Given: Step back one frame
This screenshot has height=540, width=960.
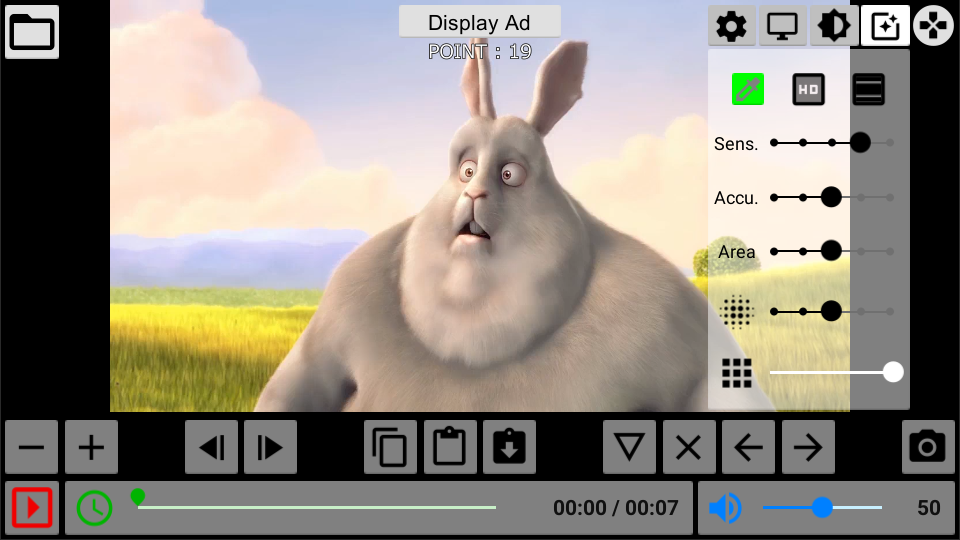Looking at the screenshot, I should (x=211, y=447).
